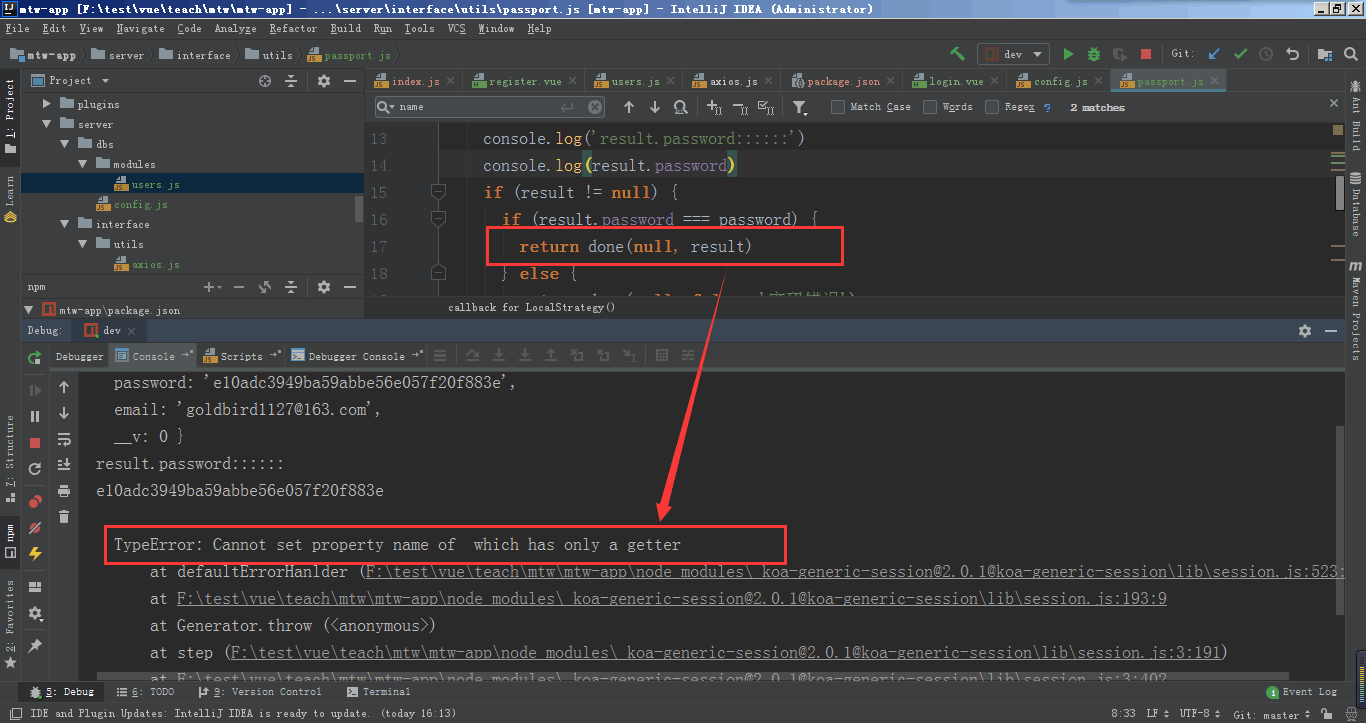This screenshot has width=1366, height=723.
Task: Click Git: master branch in status bar
Action: tap(1272, 714)
